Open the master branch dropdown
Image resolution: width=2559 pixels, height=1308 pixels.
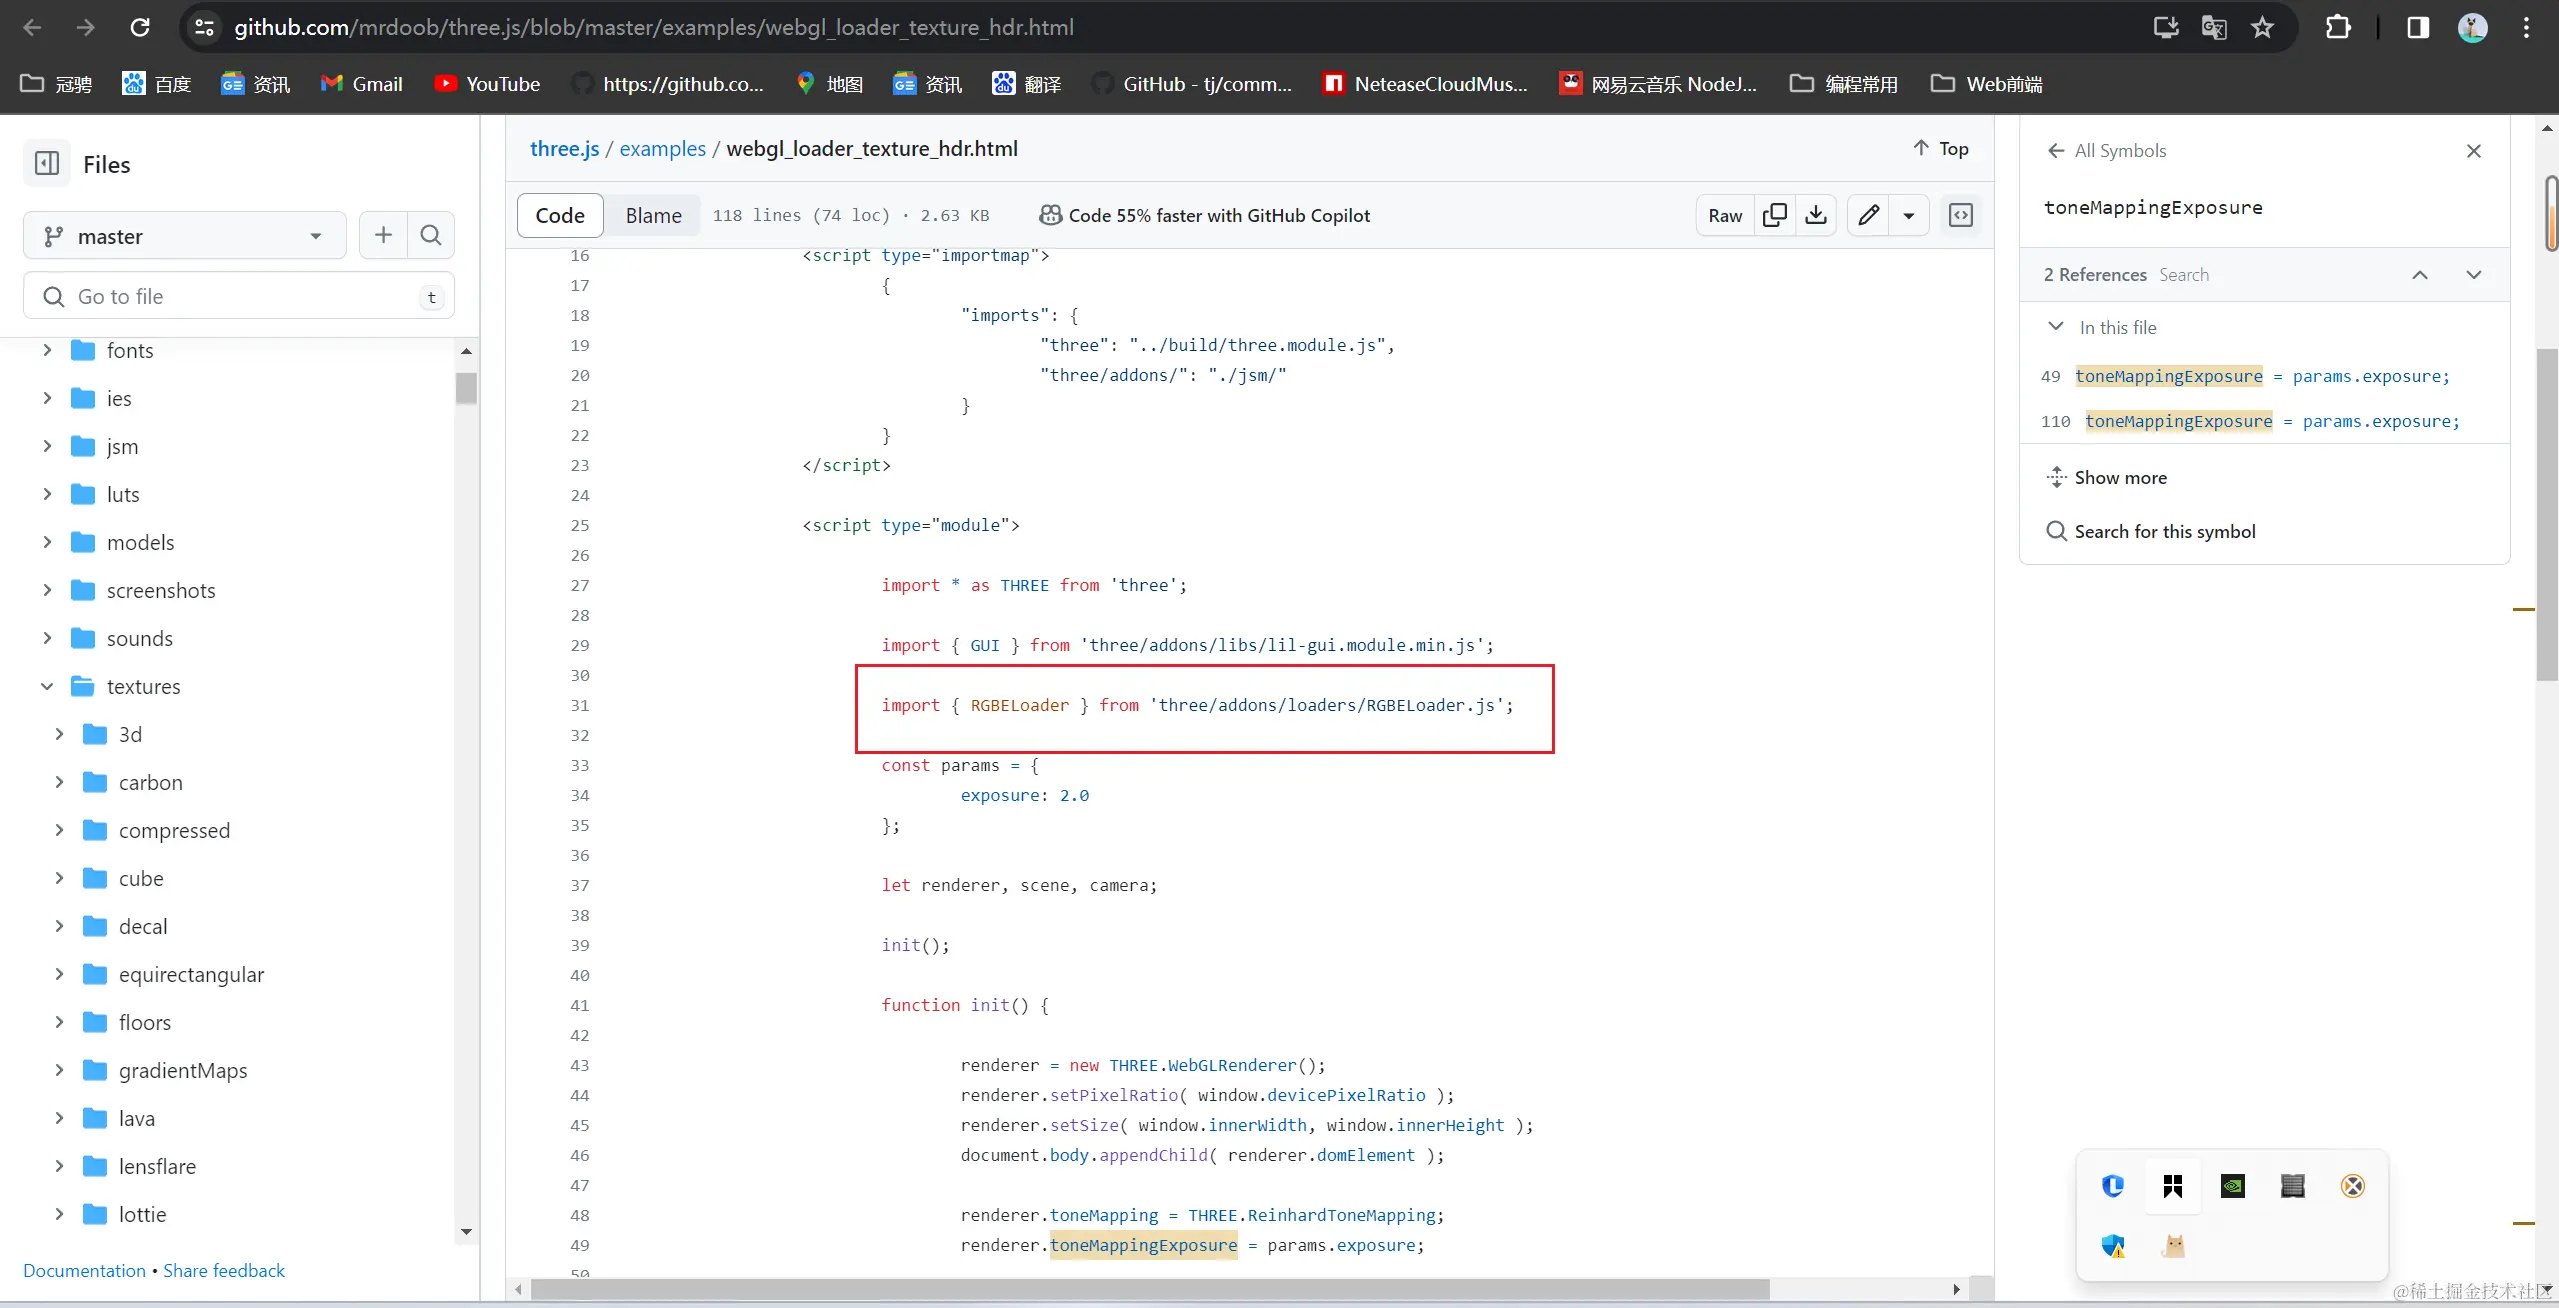tap(185, 236)
